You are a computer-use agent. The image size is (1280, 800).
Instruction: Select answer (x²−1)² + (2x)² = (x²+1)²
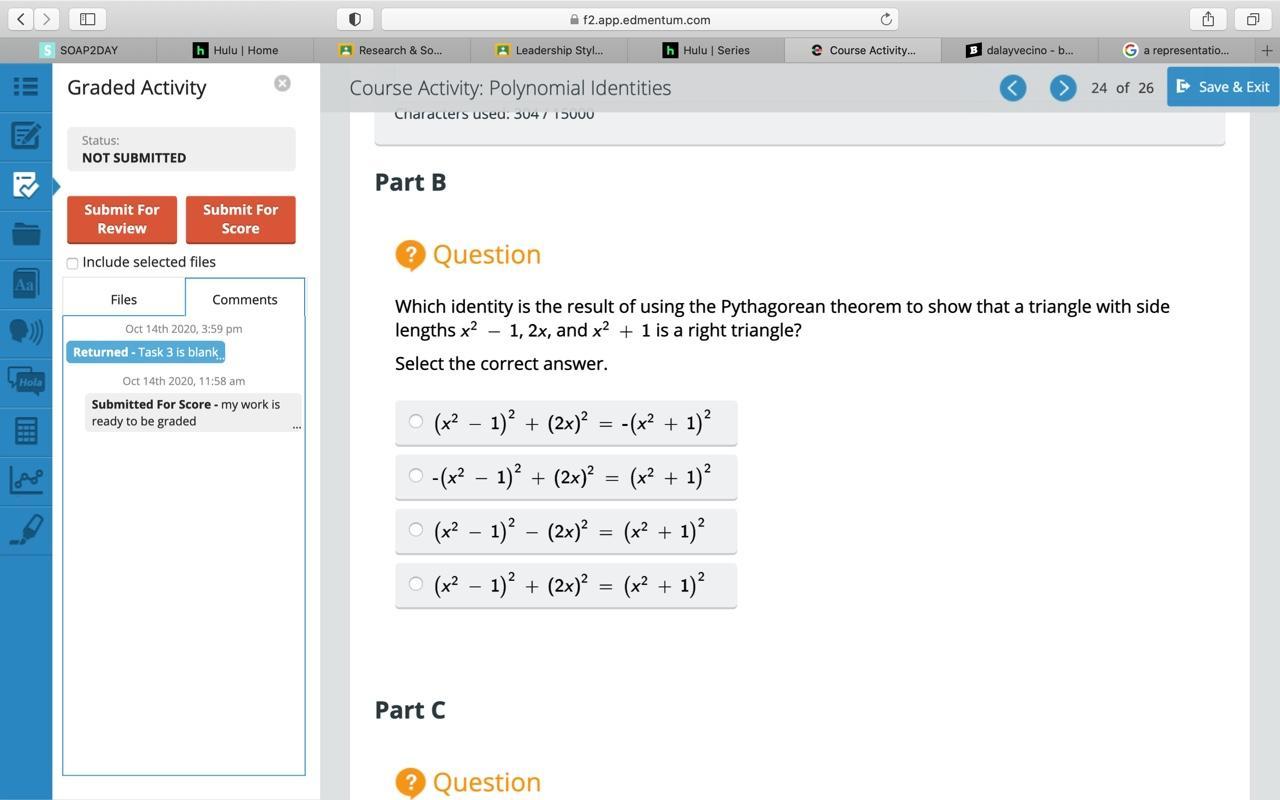click(566, 585)
